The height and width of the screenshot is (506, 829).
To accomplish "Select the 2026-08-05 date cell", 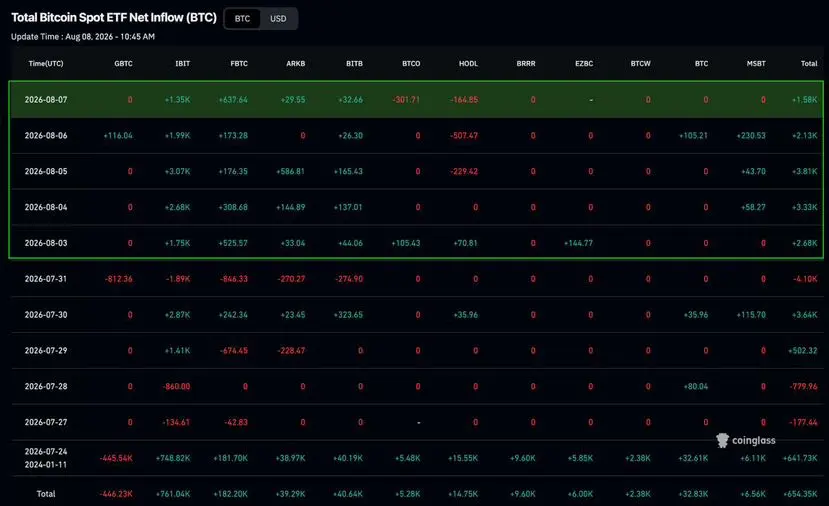I will tap(46, 171).
